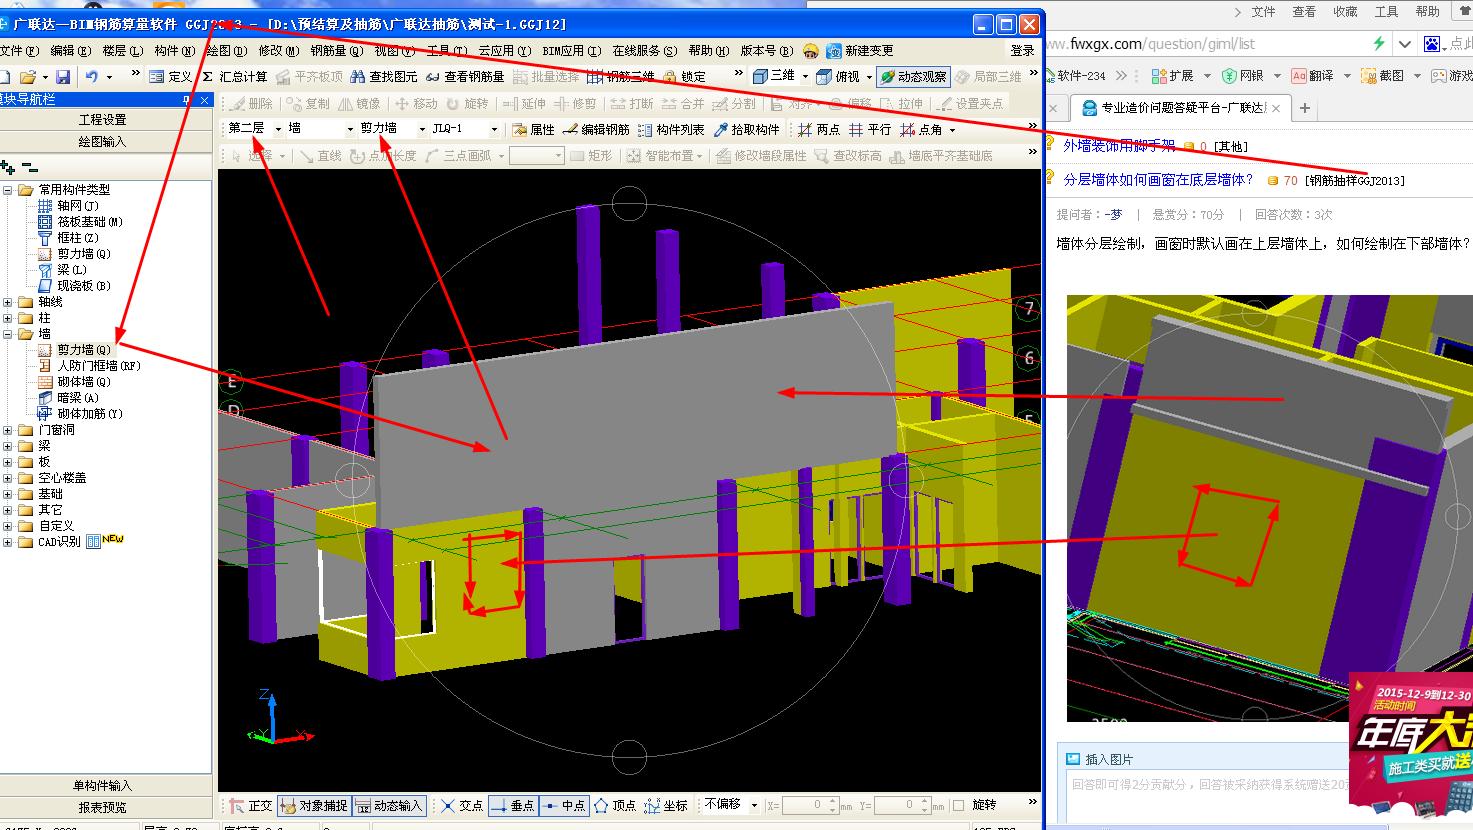This screenshot has height=830, width=1473.
Task: Select 筏板基础(M) tree item
Action: (x=90, y=222)
